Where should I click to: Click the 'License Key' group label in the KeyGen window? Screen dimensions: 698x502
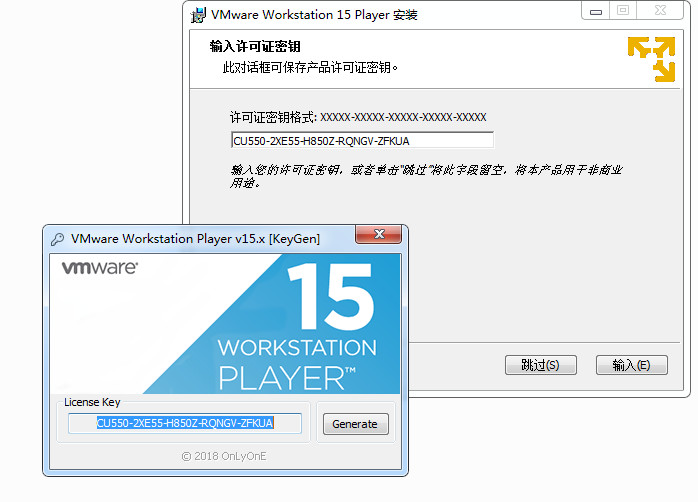click(x=92, y=402)
